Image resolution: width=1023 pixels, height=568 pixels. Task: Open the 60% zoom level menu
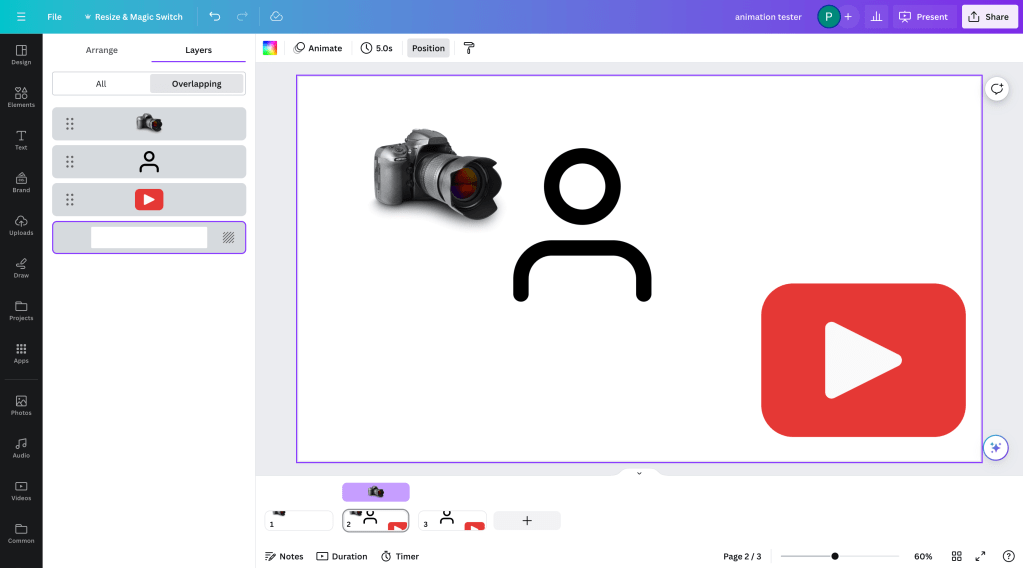(x=923, y=556)
